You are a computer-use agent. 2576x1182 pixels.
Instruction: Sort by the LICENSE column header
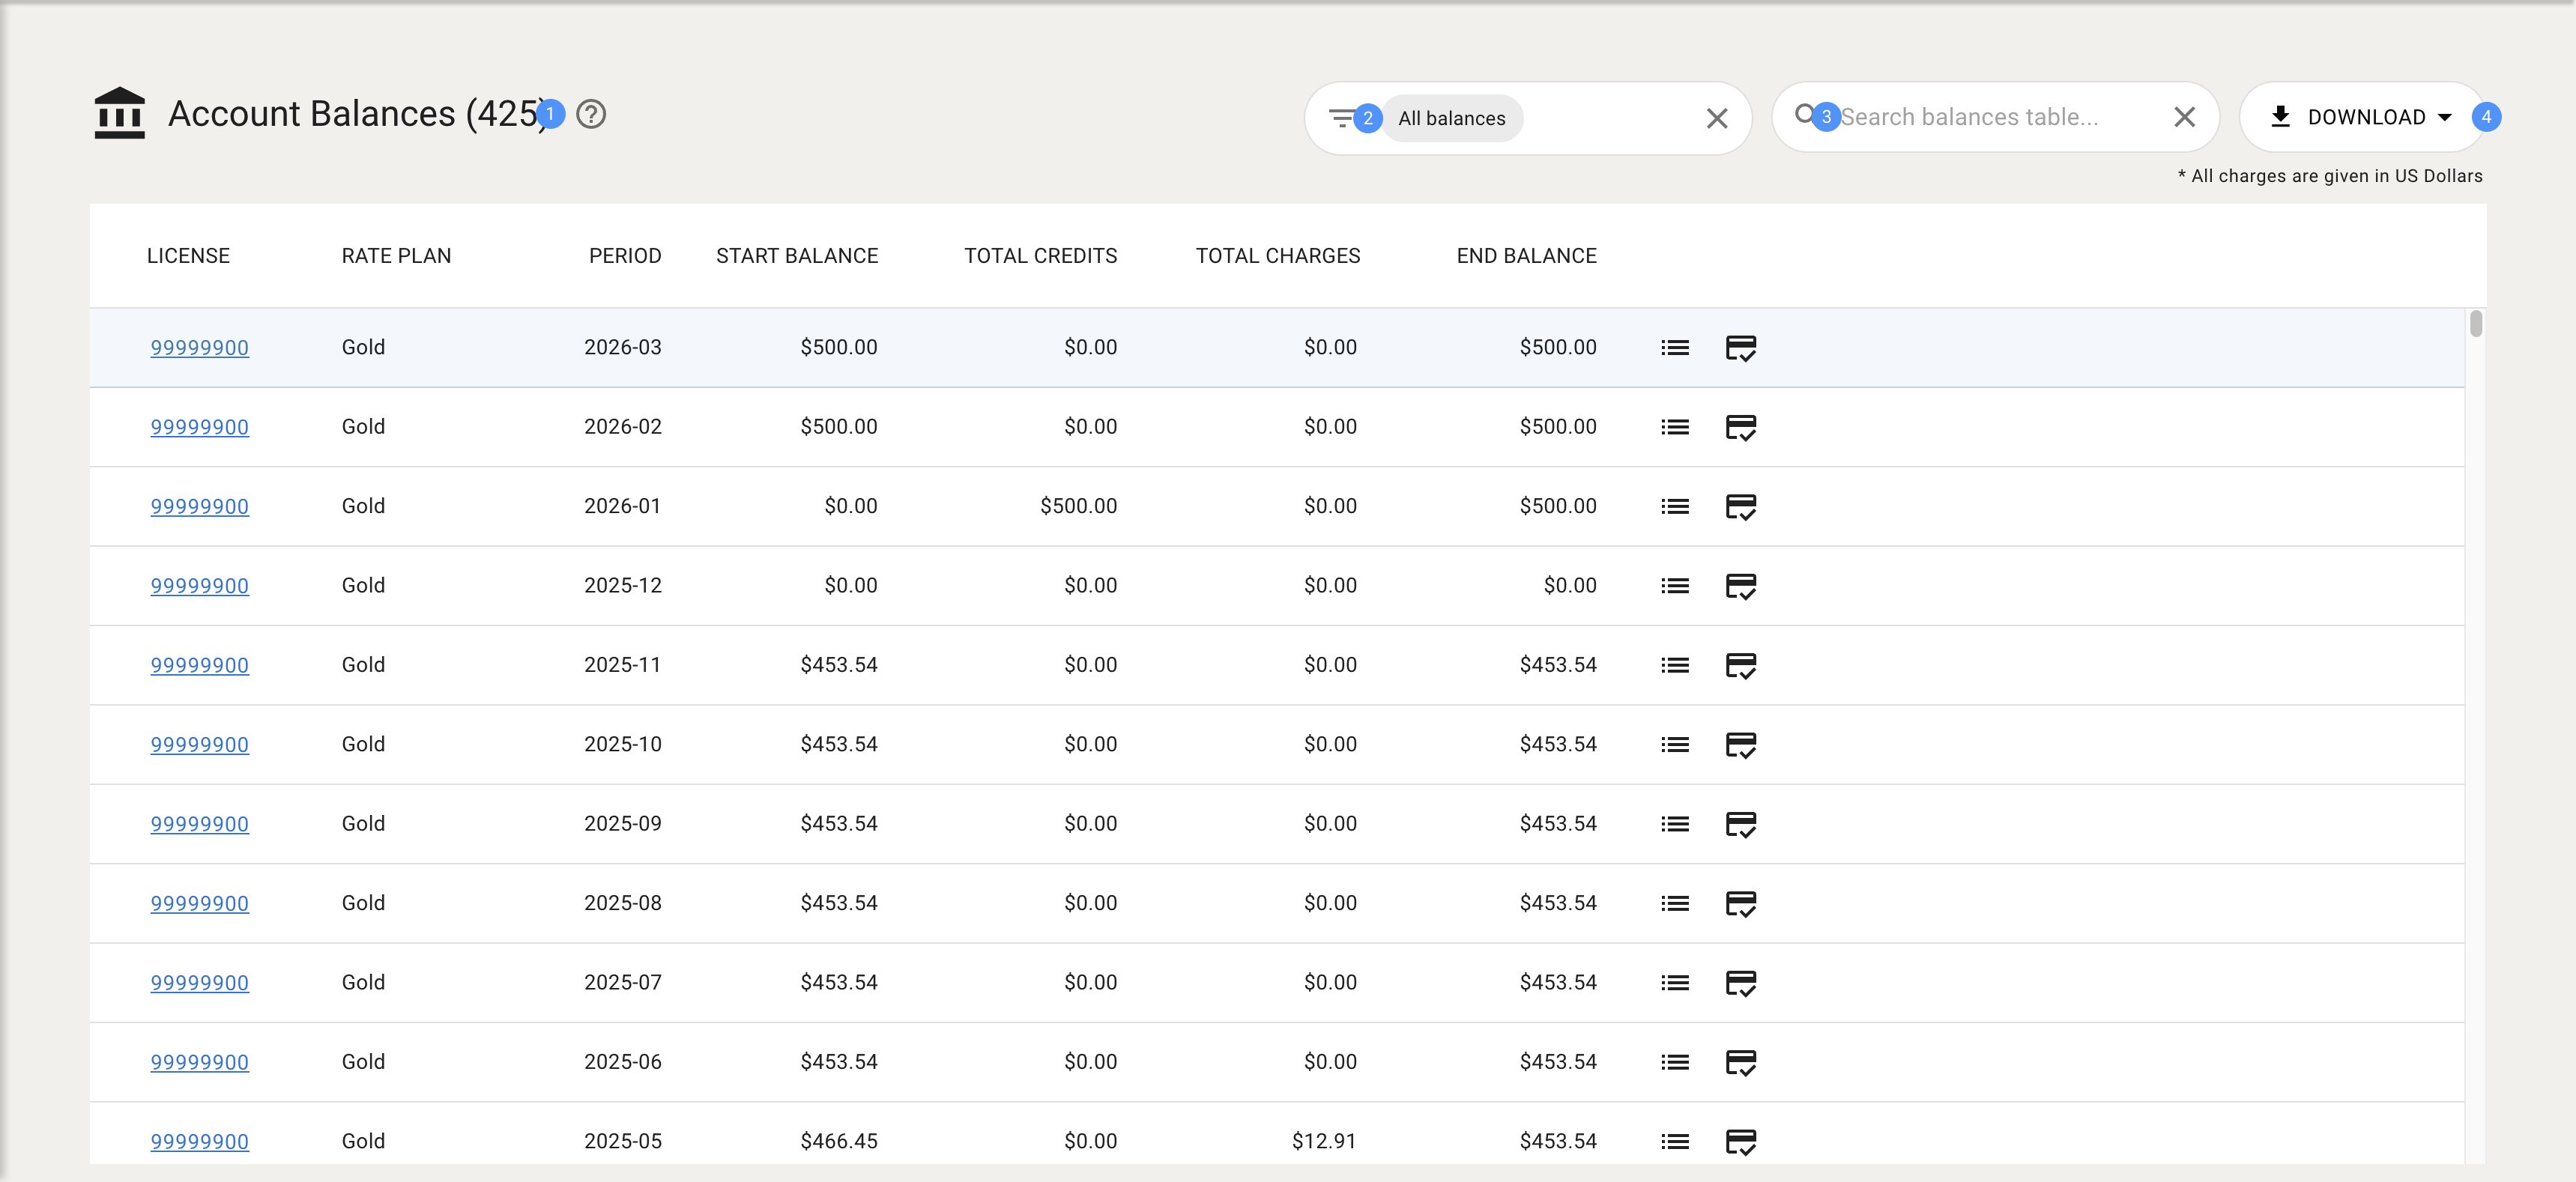pos(188,256)
